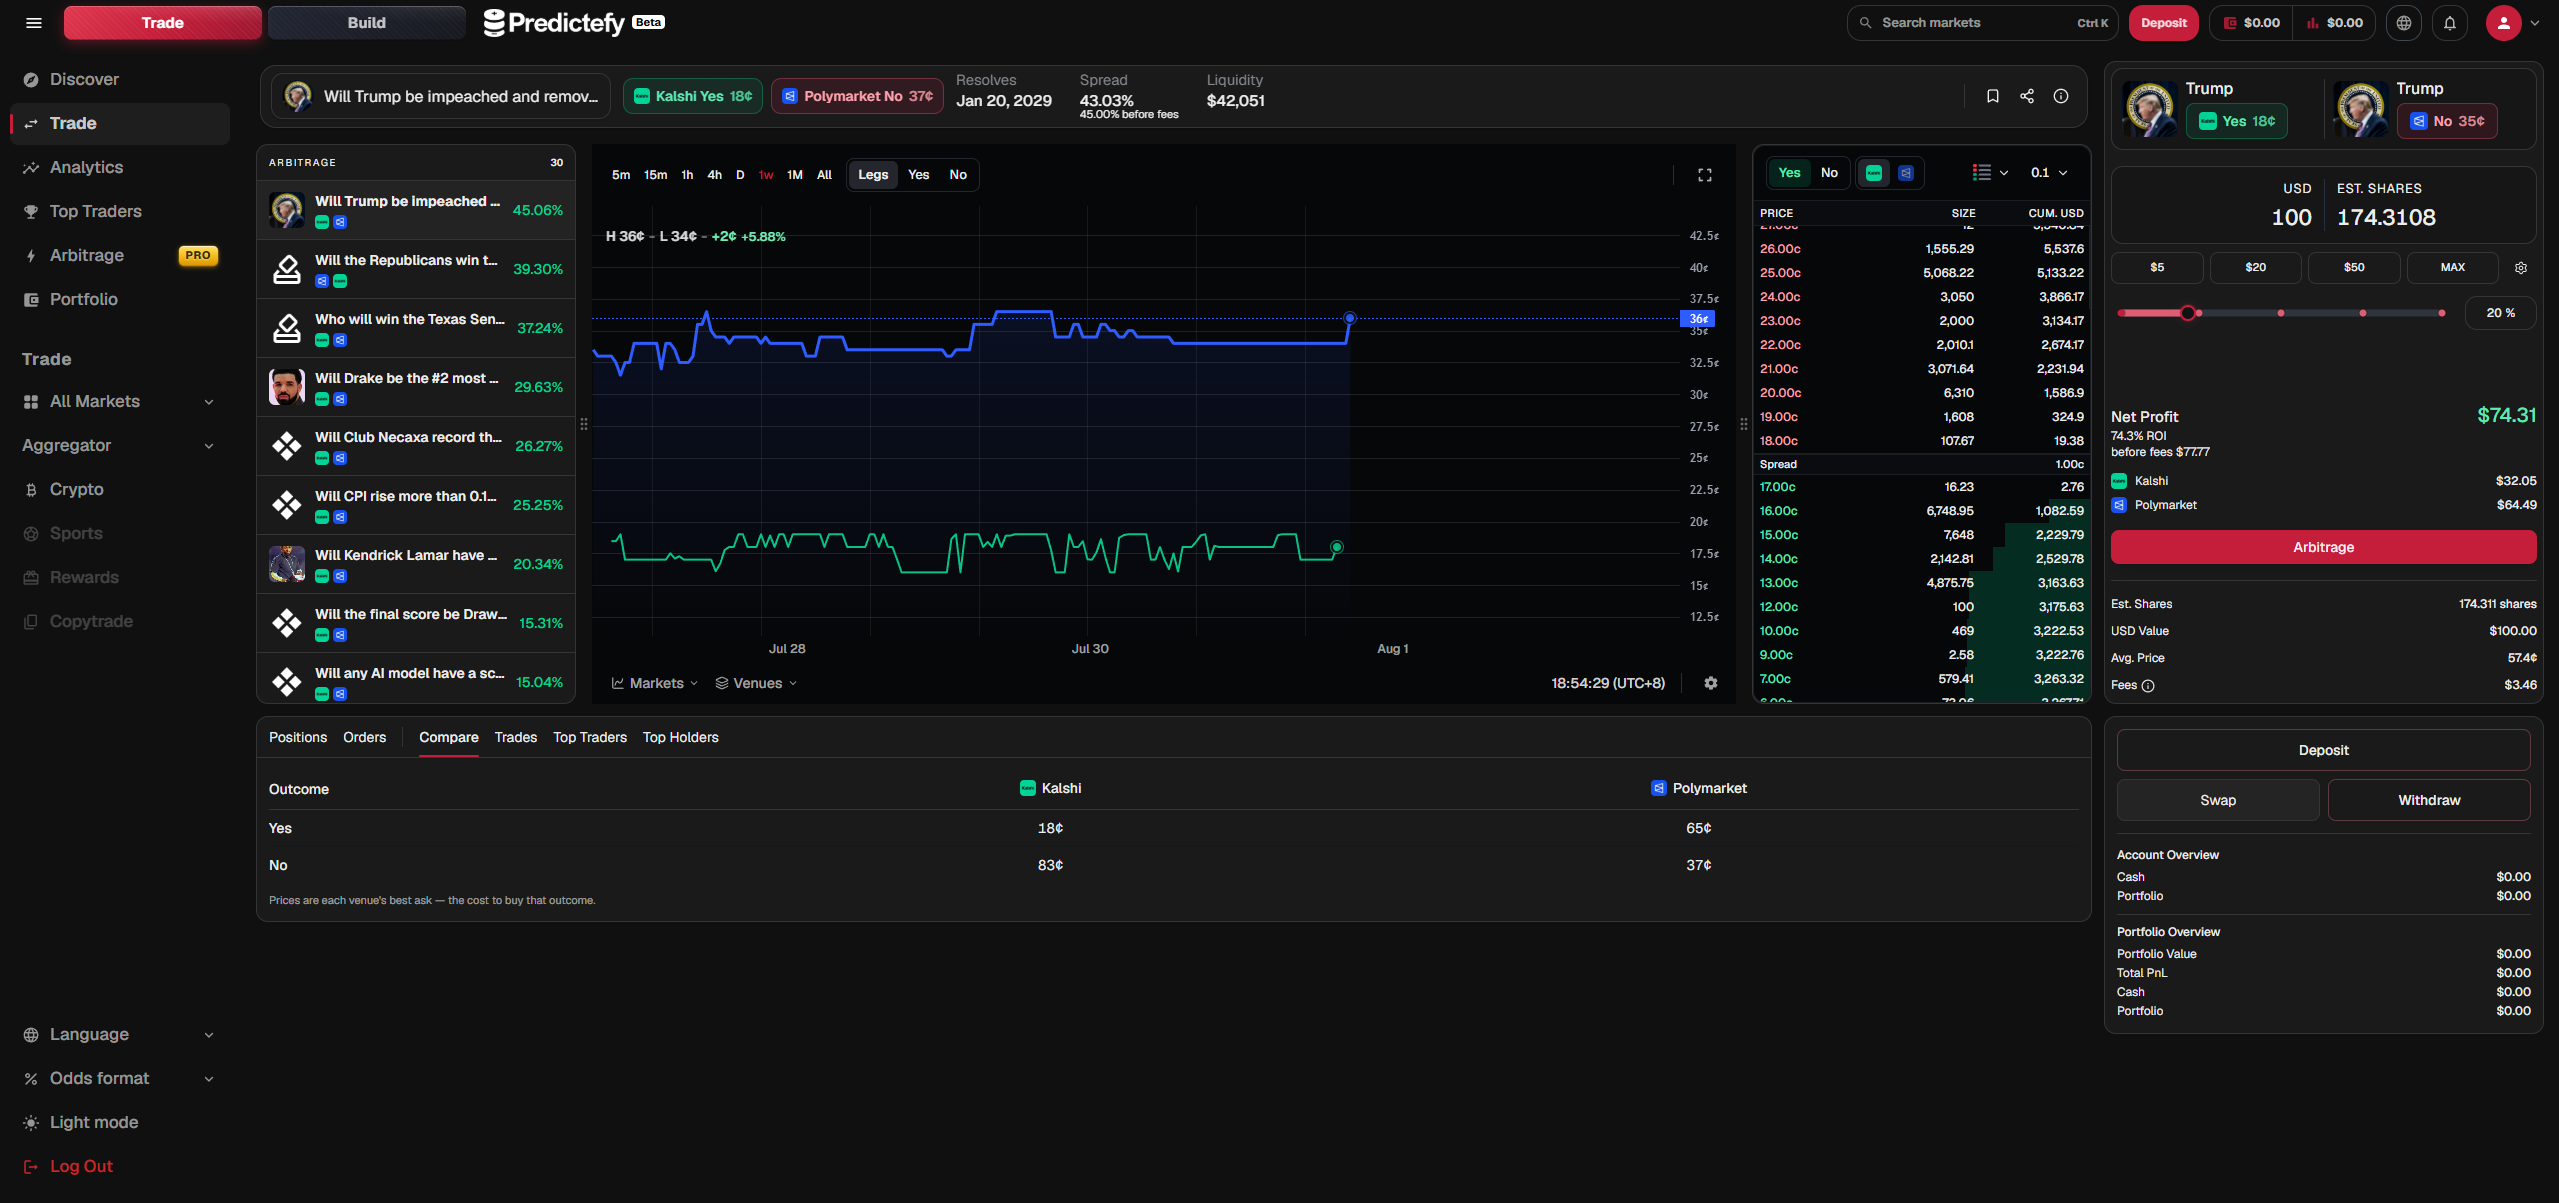Click the top bar Deposit button
2559x1203 pixels.
click(2163, 23)
